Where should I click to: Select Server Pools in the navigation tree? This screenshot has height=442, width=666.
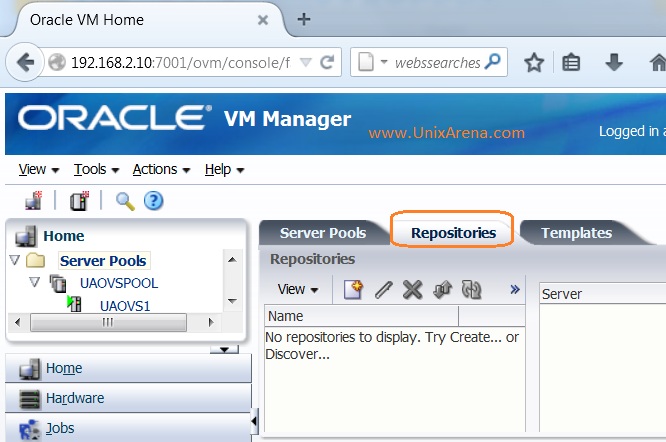point(103,261)
